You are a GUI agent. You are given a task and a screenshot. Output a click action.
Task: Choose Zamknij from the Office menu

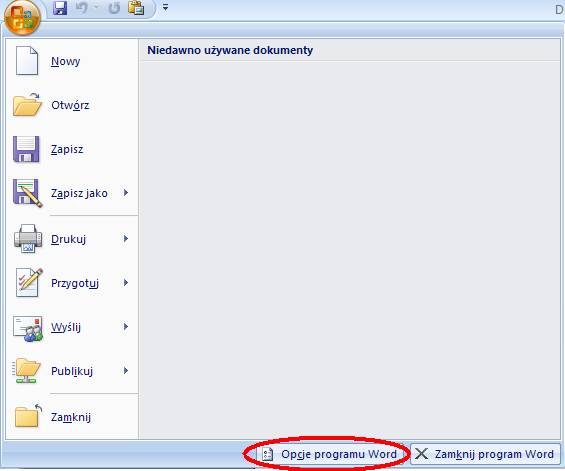tap(71, 417)
